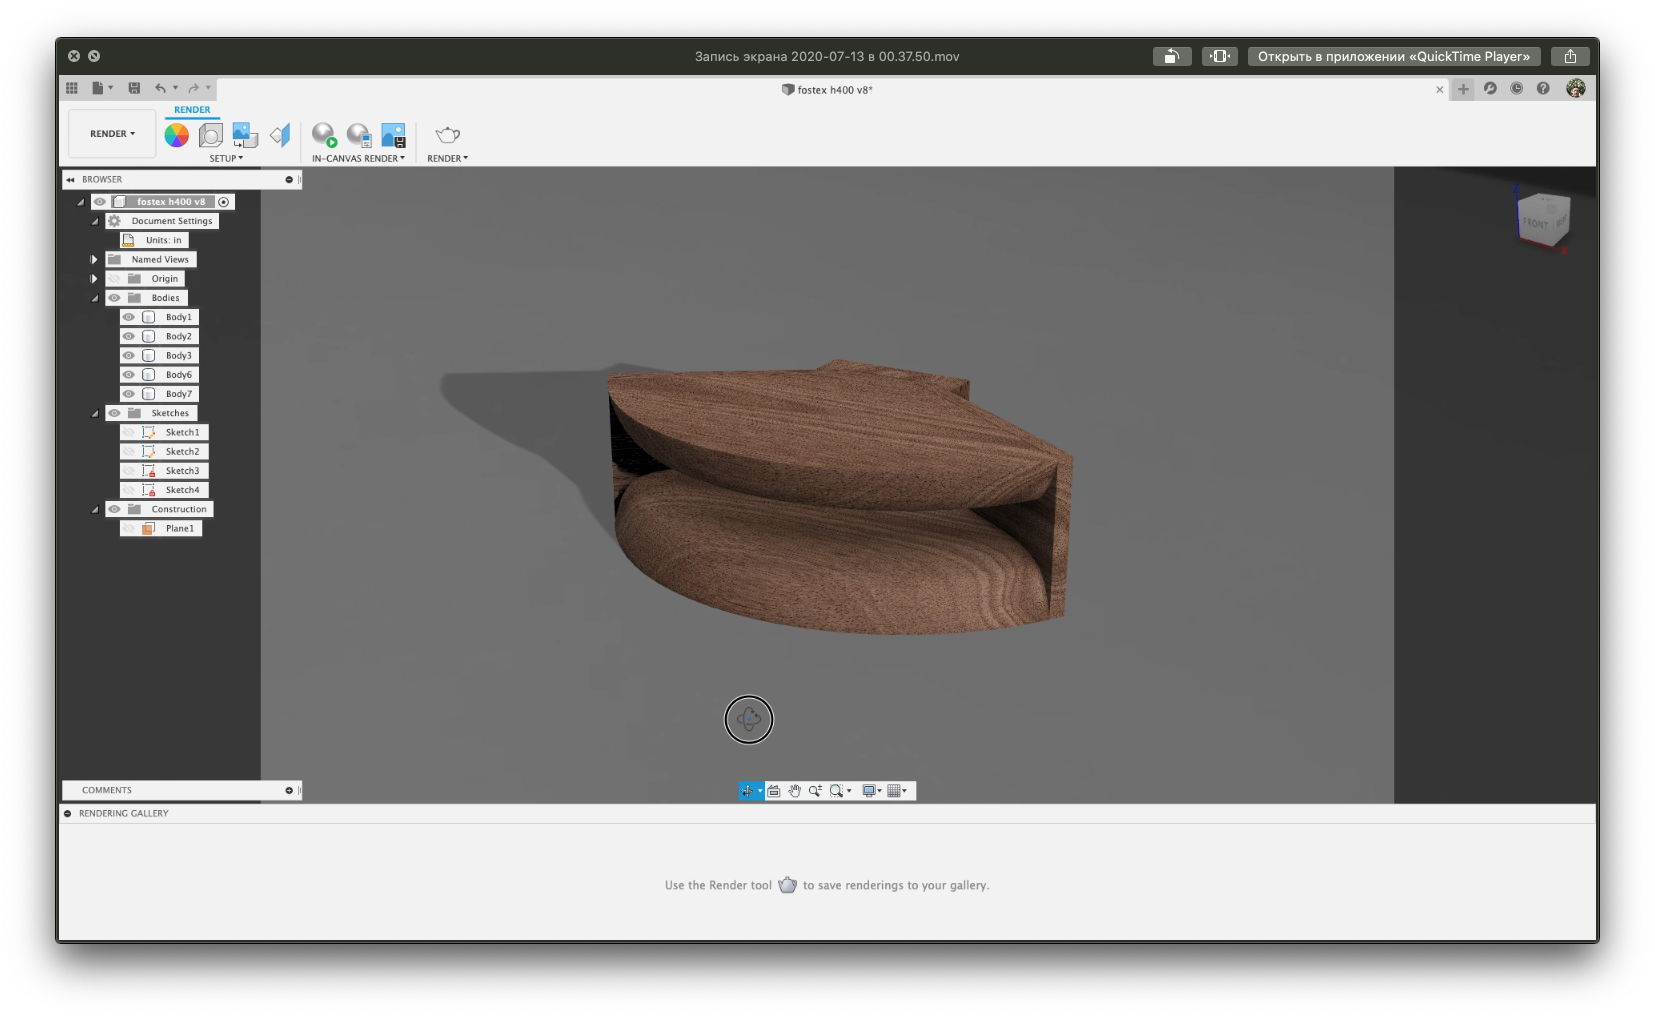Show Sketch3 by toggling its visibility icon
This screenshot has height=1017, width=1655.
point(129,471)
